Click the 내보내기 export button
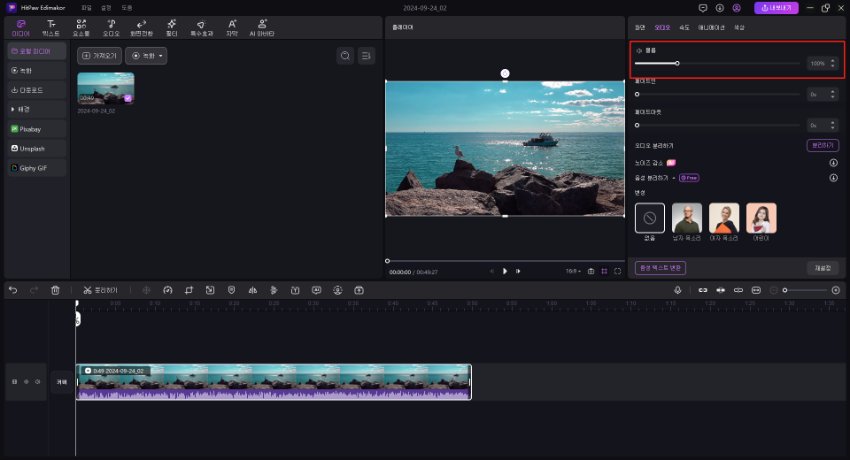 tap(777, 8)
